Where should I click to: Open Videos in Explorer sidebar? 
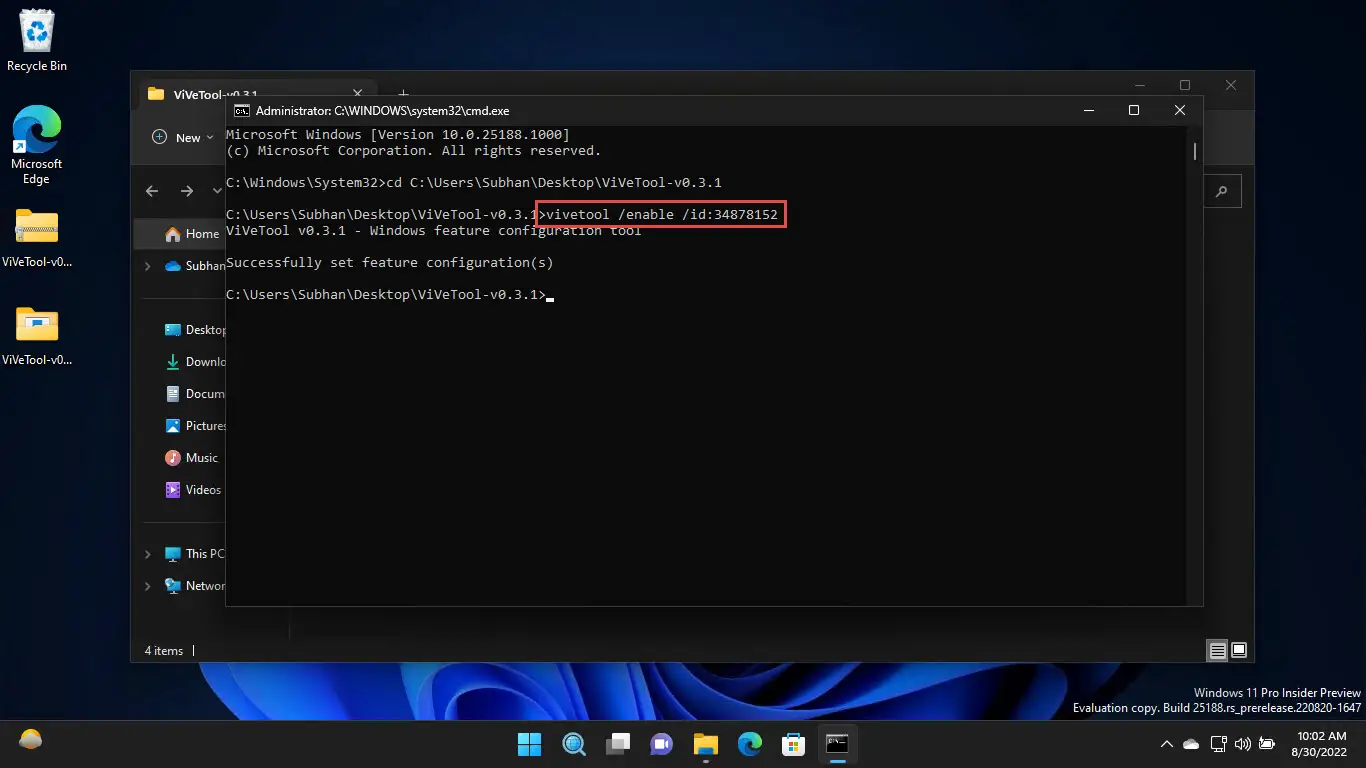pos(193,490)
